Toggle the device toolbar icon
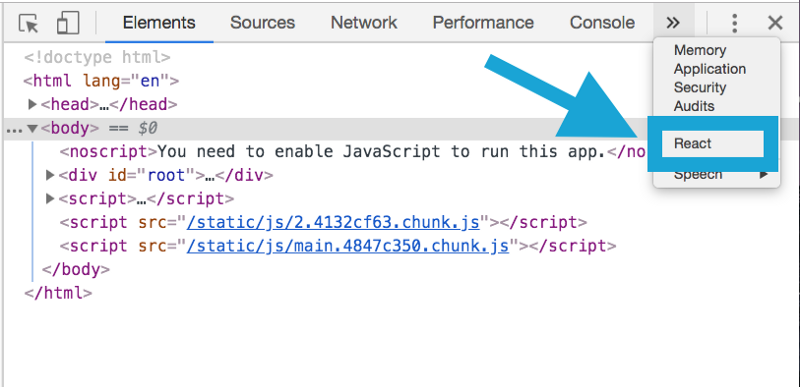 [68, 23]
